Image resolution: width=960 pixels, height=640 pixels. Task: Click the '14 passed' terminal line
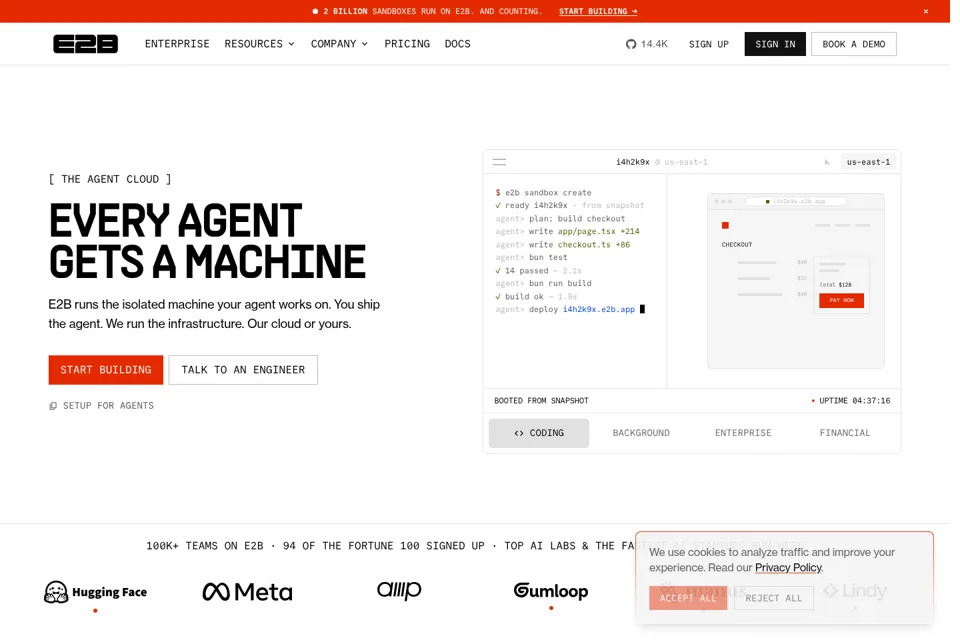click(539, 271)
